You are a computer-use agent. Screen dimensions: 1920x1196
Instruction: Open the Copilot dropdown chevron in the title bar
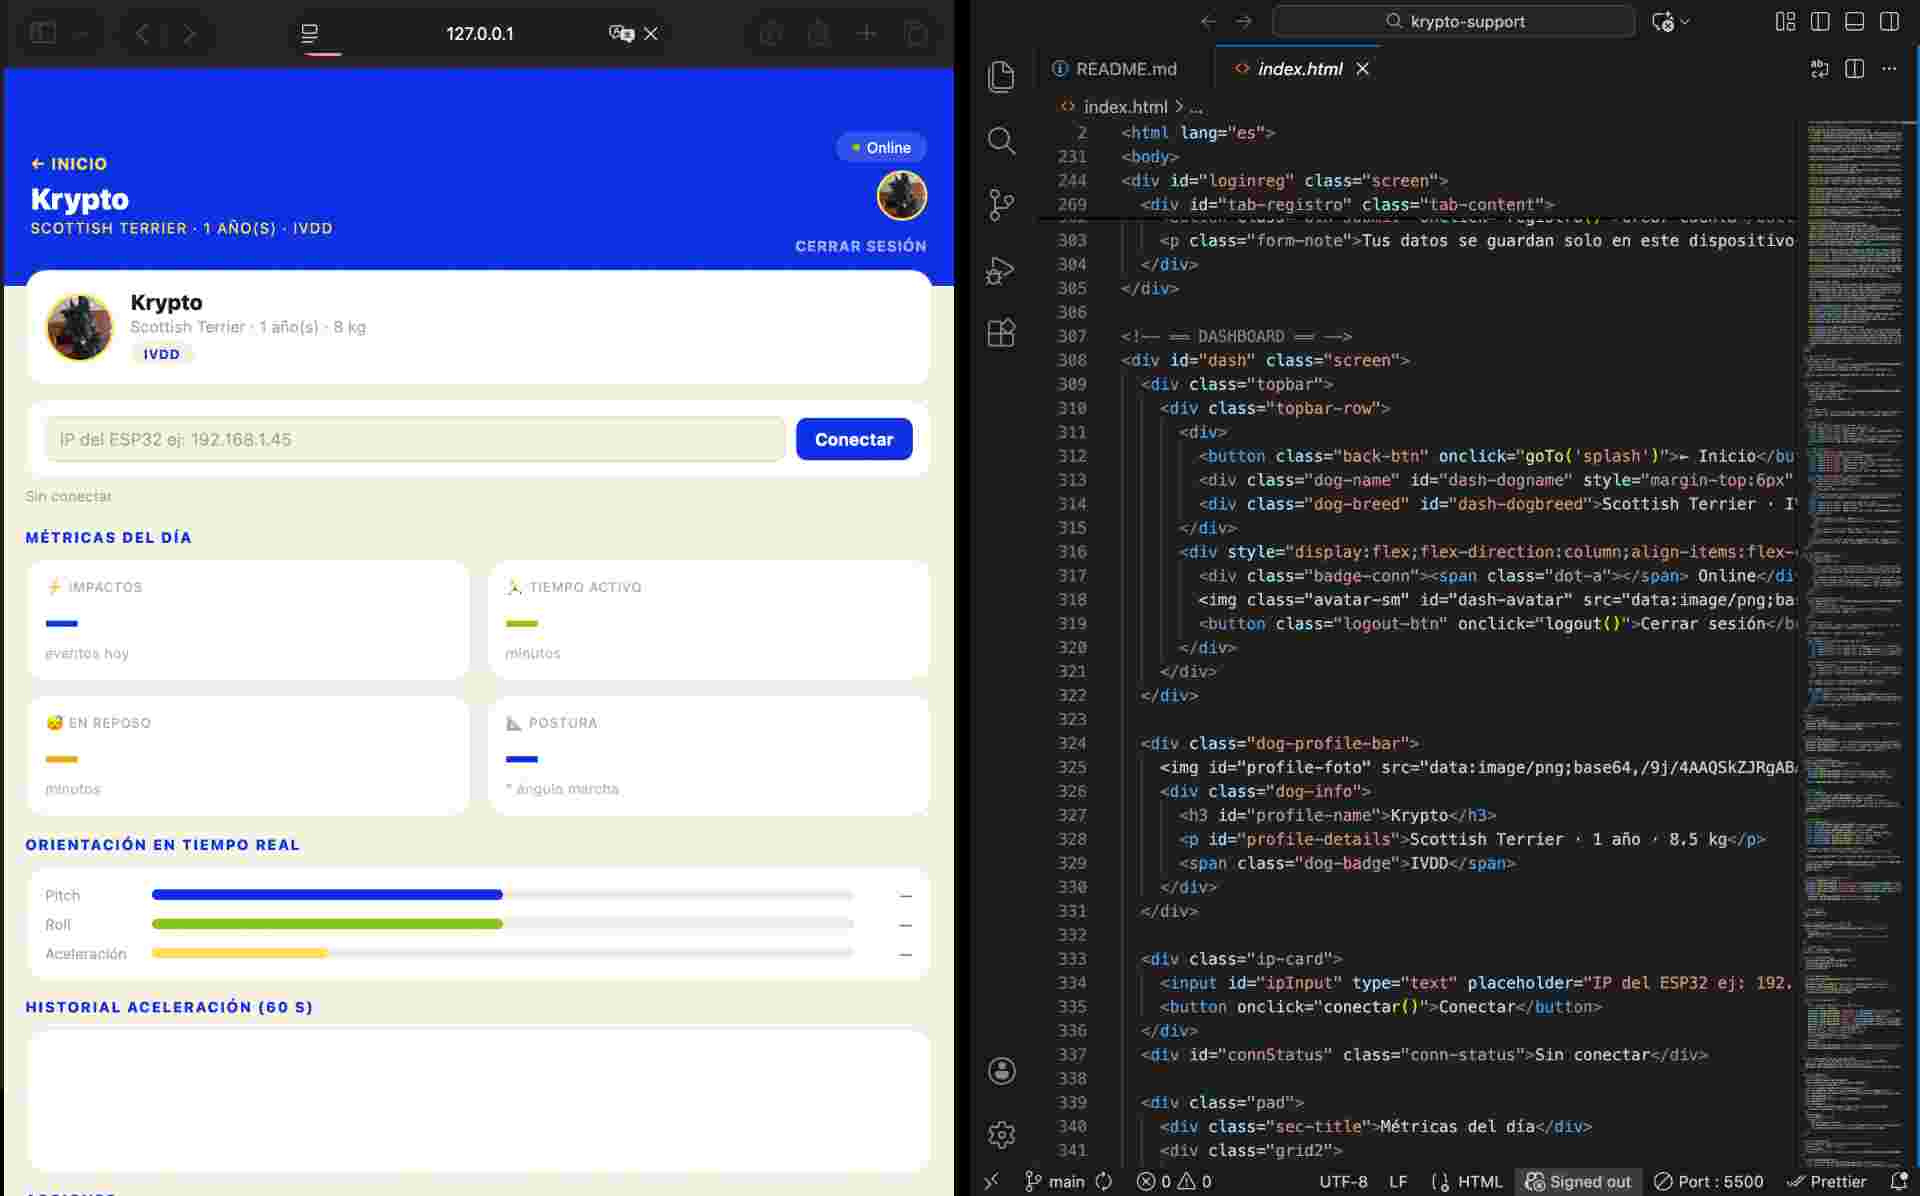coord(1685,21)
